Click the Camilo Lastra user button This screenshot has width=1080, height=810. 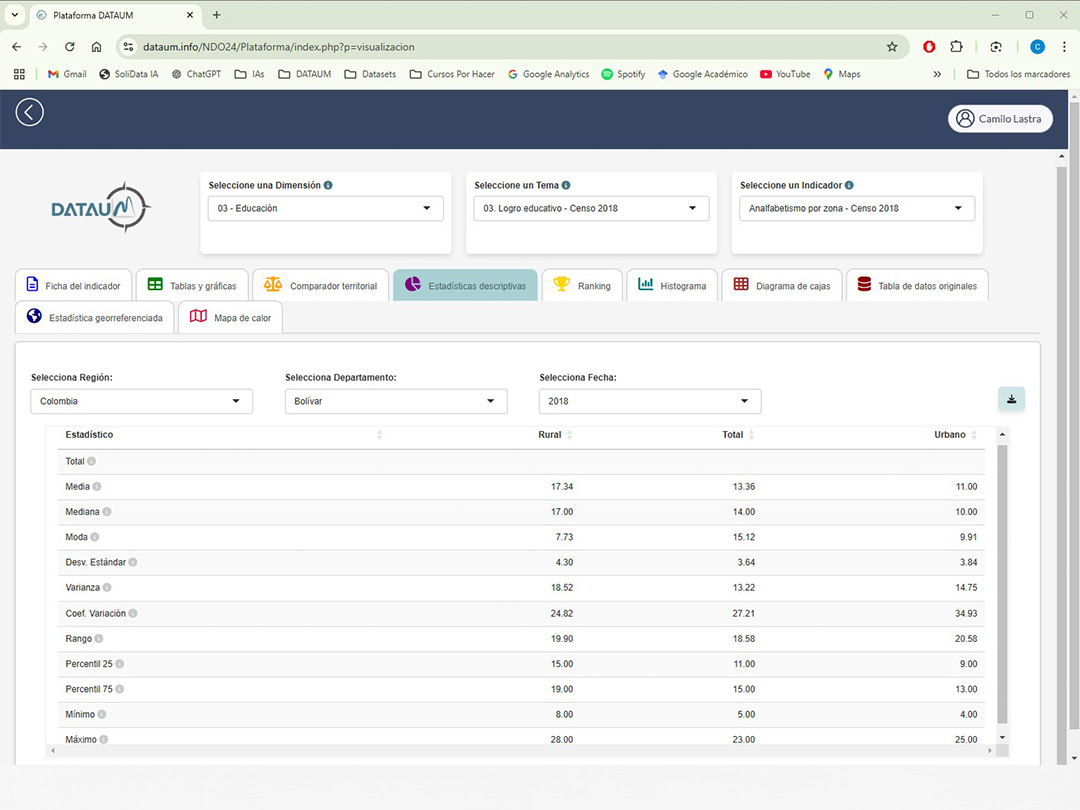(999, 118)
